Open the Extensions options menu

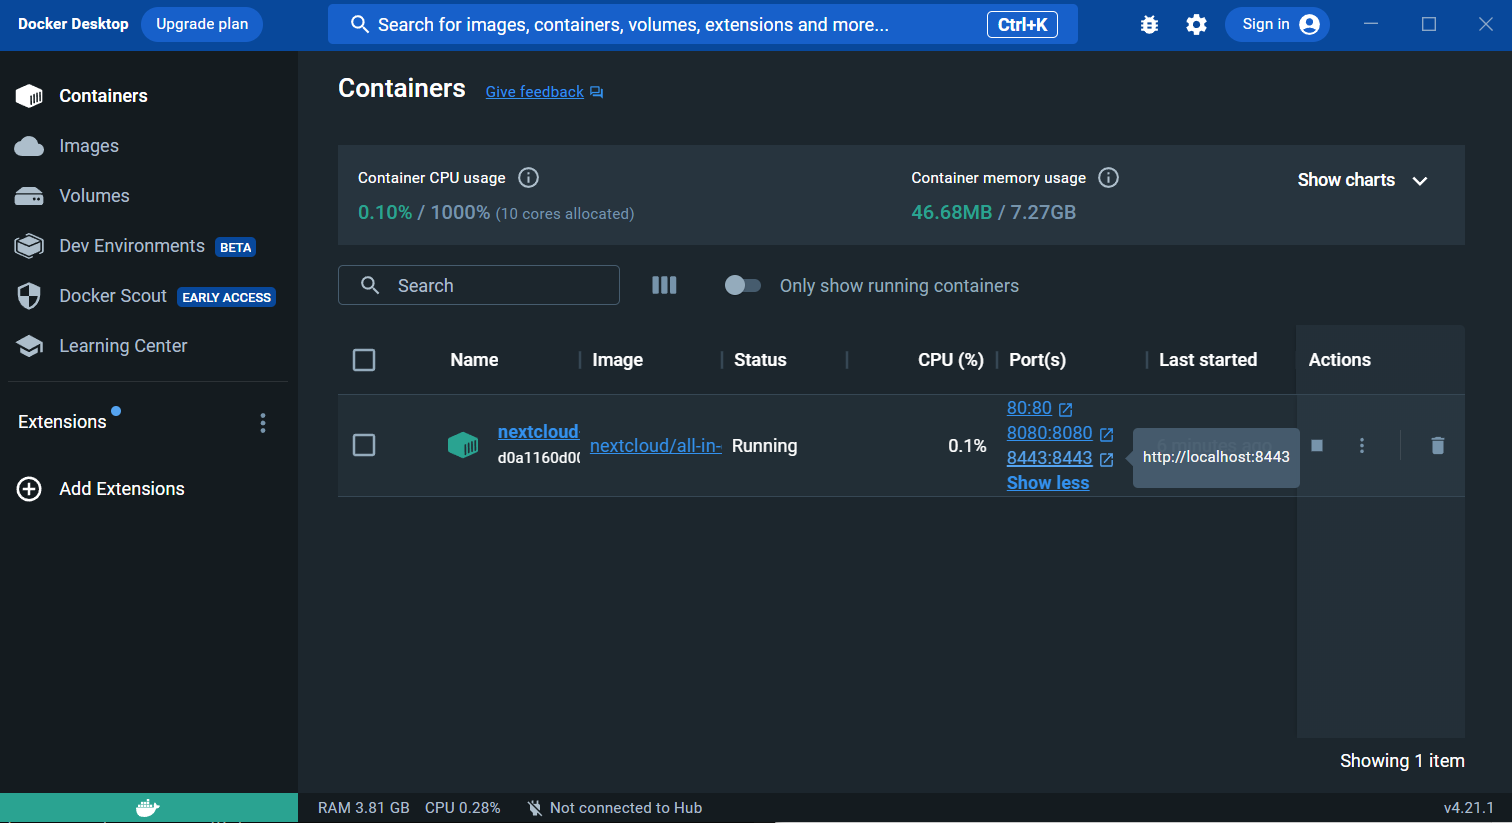pos(262,422)
